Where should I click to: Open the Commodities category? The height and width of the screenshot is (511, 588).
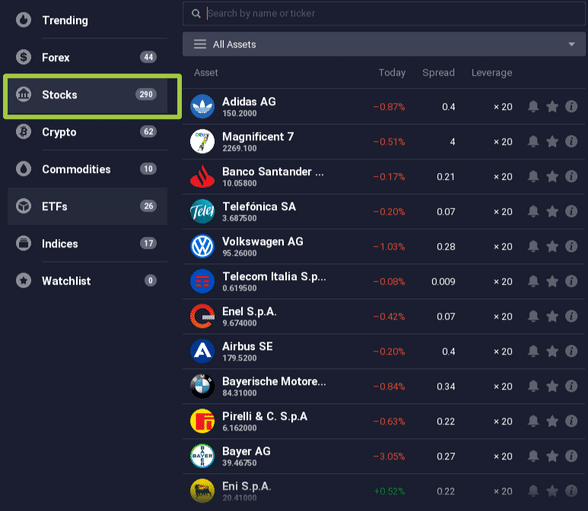point(87,169)
